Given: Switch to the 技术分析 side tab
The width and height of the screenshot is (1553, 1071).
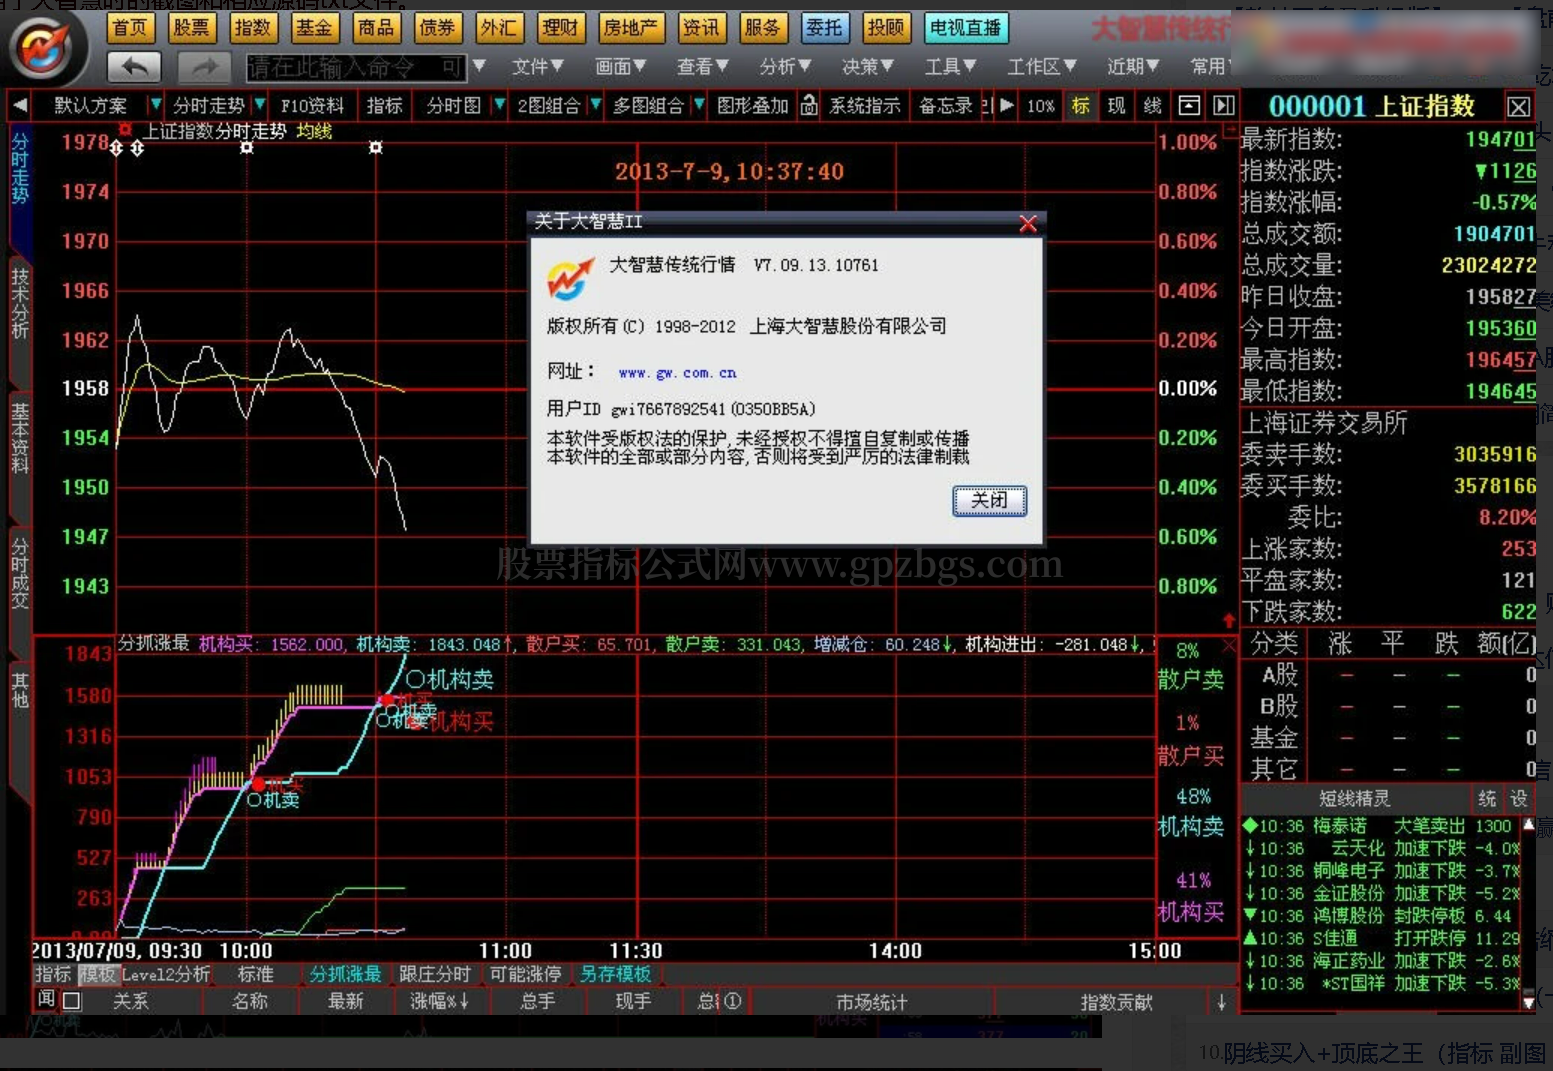Looking at the screenshot, I should coord(20,303).
